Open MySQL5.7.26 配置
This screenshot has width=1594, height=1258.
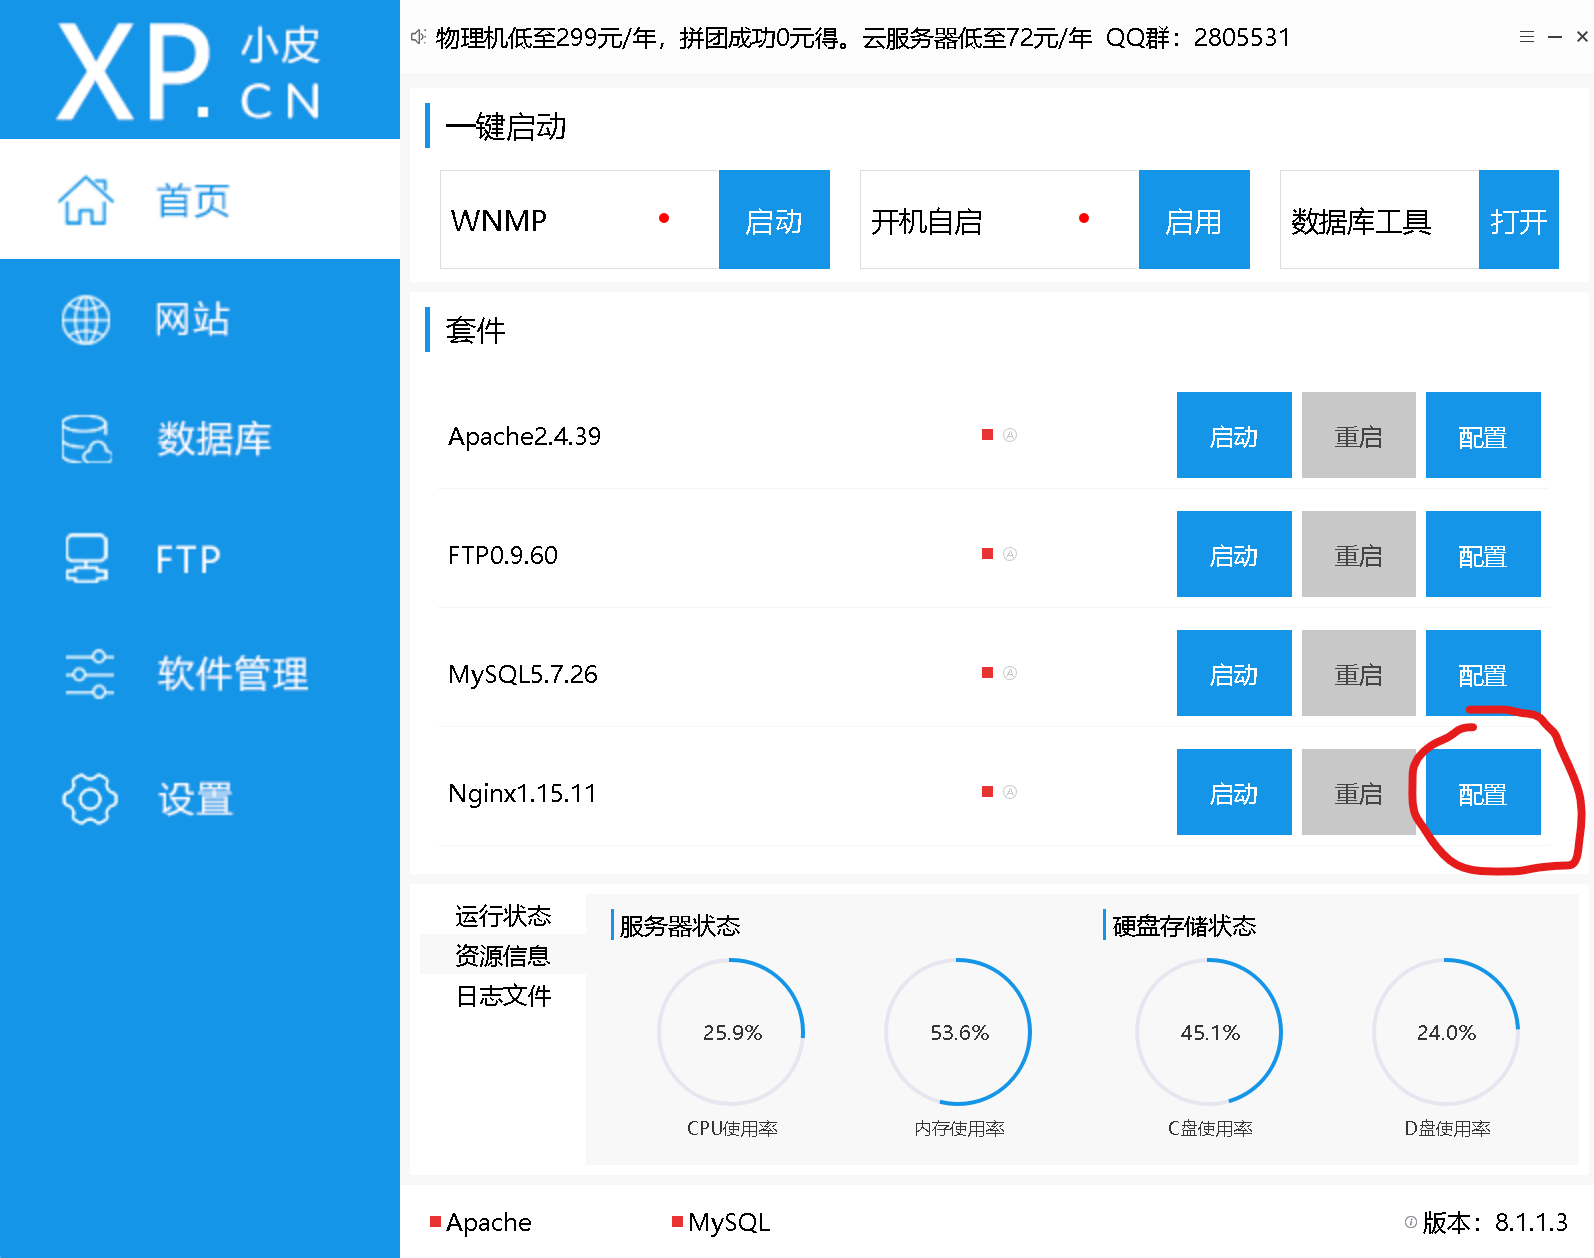[1483, 673]
